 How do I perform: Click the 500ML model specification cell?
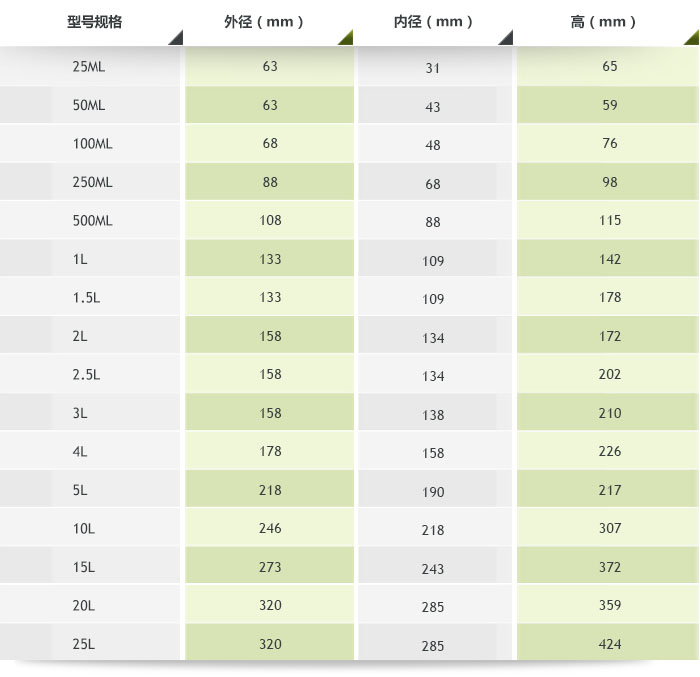[92, 221]
